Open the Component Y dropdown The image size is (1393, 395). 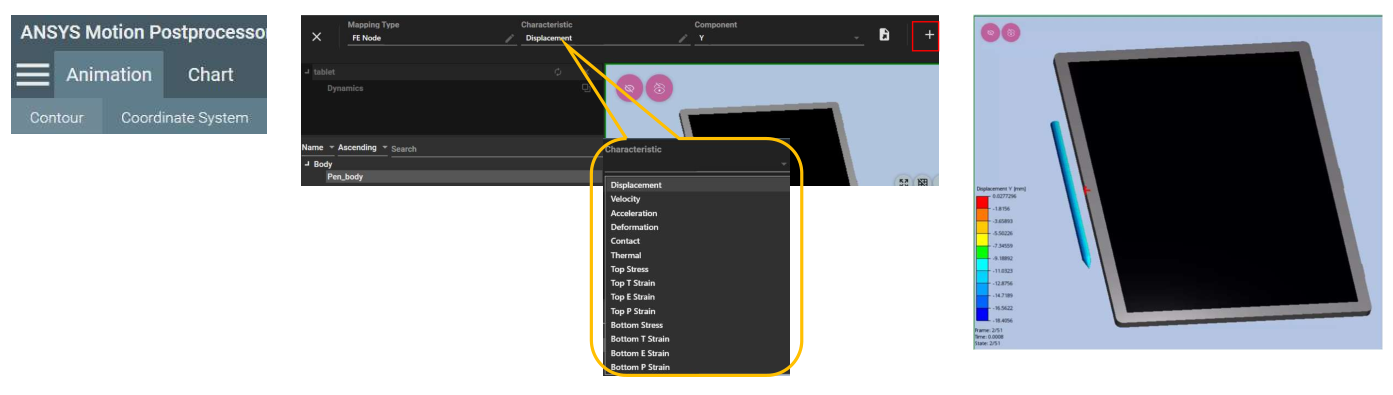[x=778, y=38]
